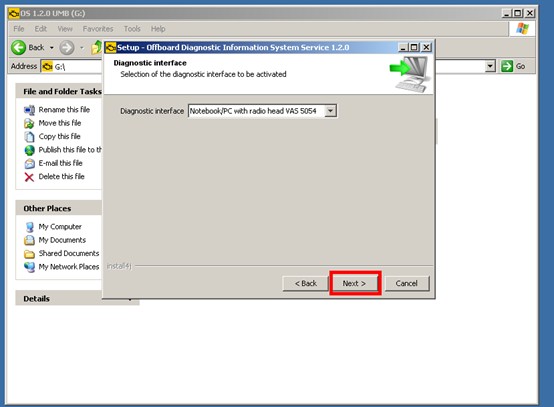Go to previous step with < Back button
This screenshot has height=407, width=554.
tap(305, 283)
